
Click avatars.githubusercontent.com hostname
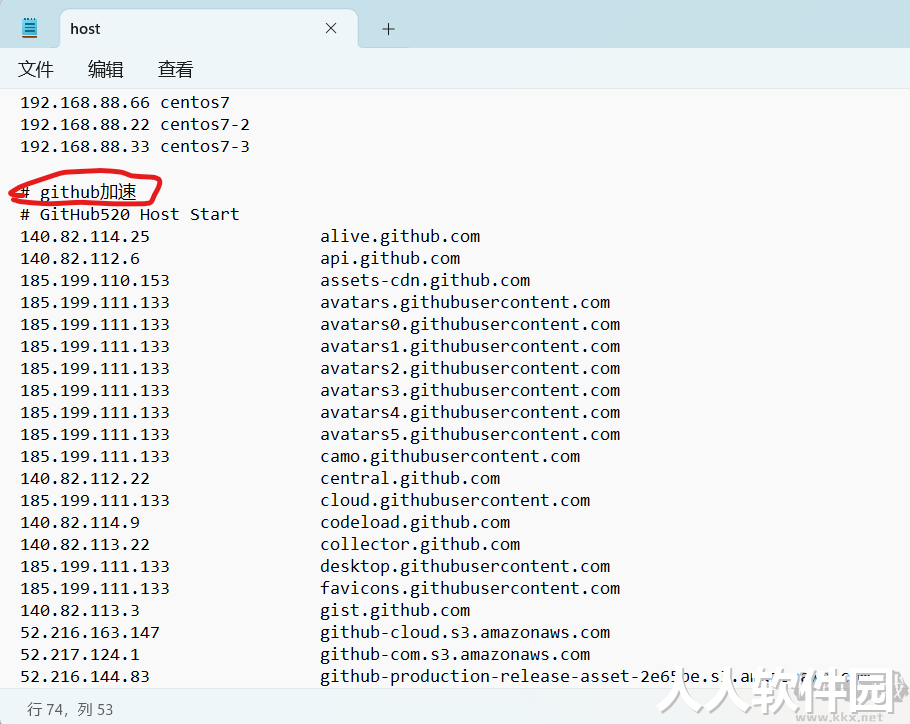pyautogui.click(x=465, y=302)
